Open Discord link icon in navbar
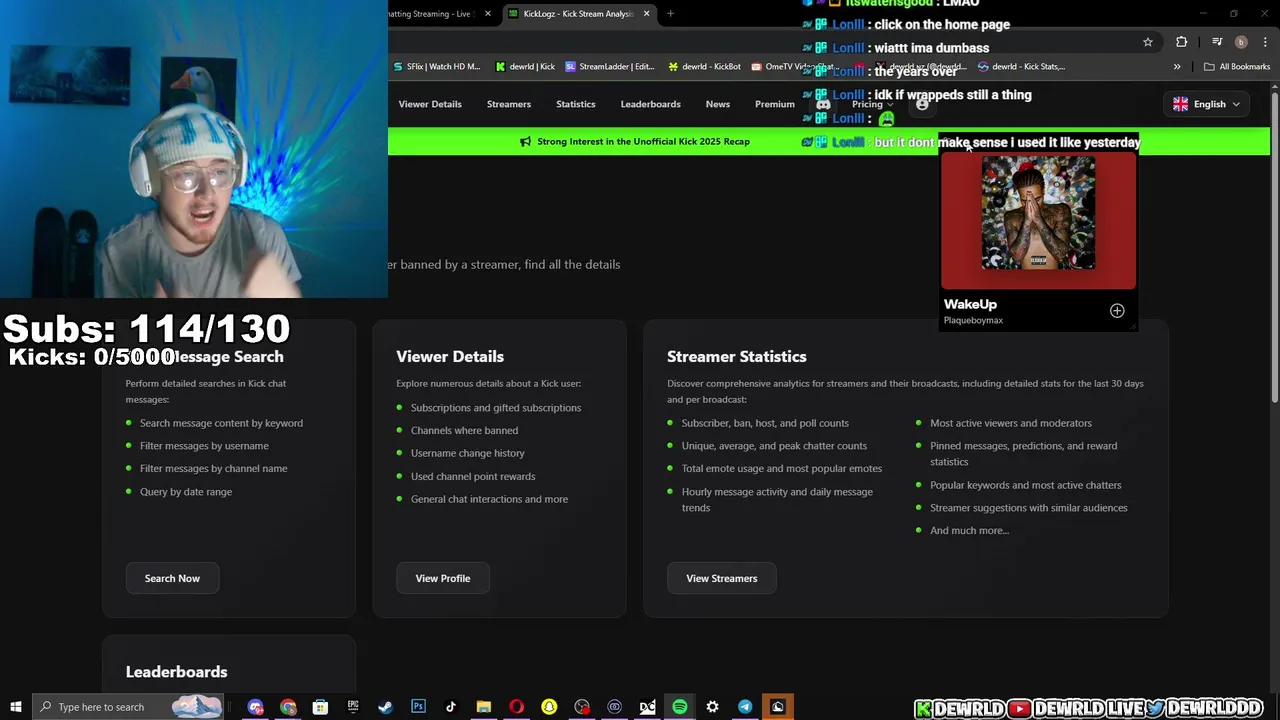 [x=823, y=104]
